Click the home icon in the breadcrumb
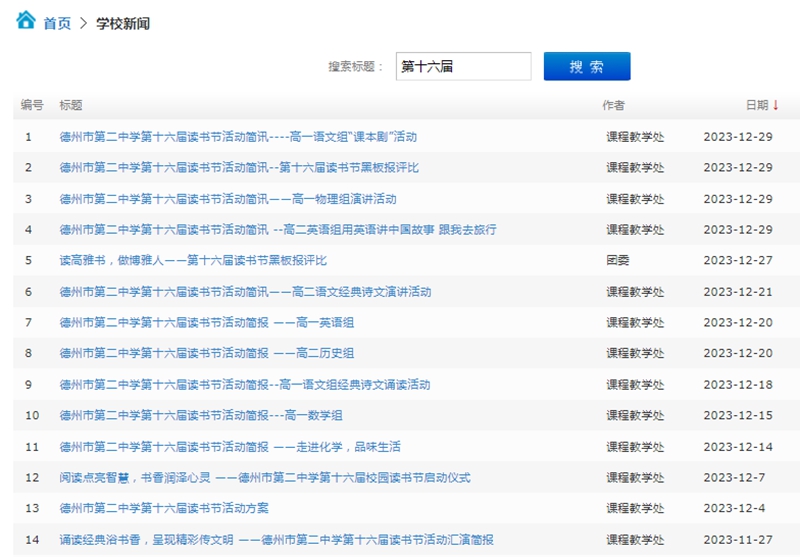This screenshot has height=557, width=800. click(26, 20)
